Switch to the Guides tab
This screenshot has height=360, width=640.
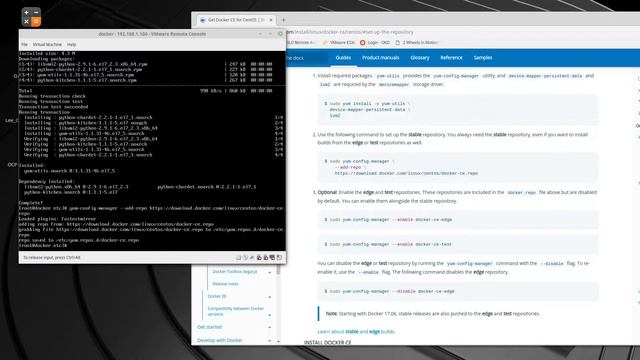click(343, 58)
